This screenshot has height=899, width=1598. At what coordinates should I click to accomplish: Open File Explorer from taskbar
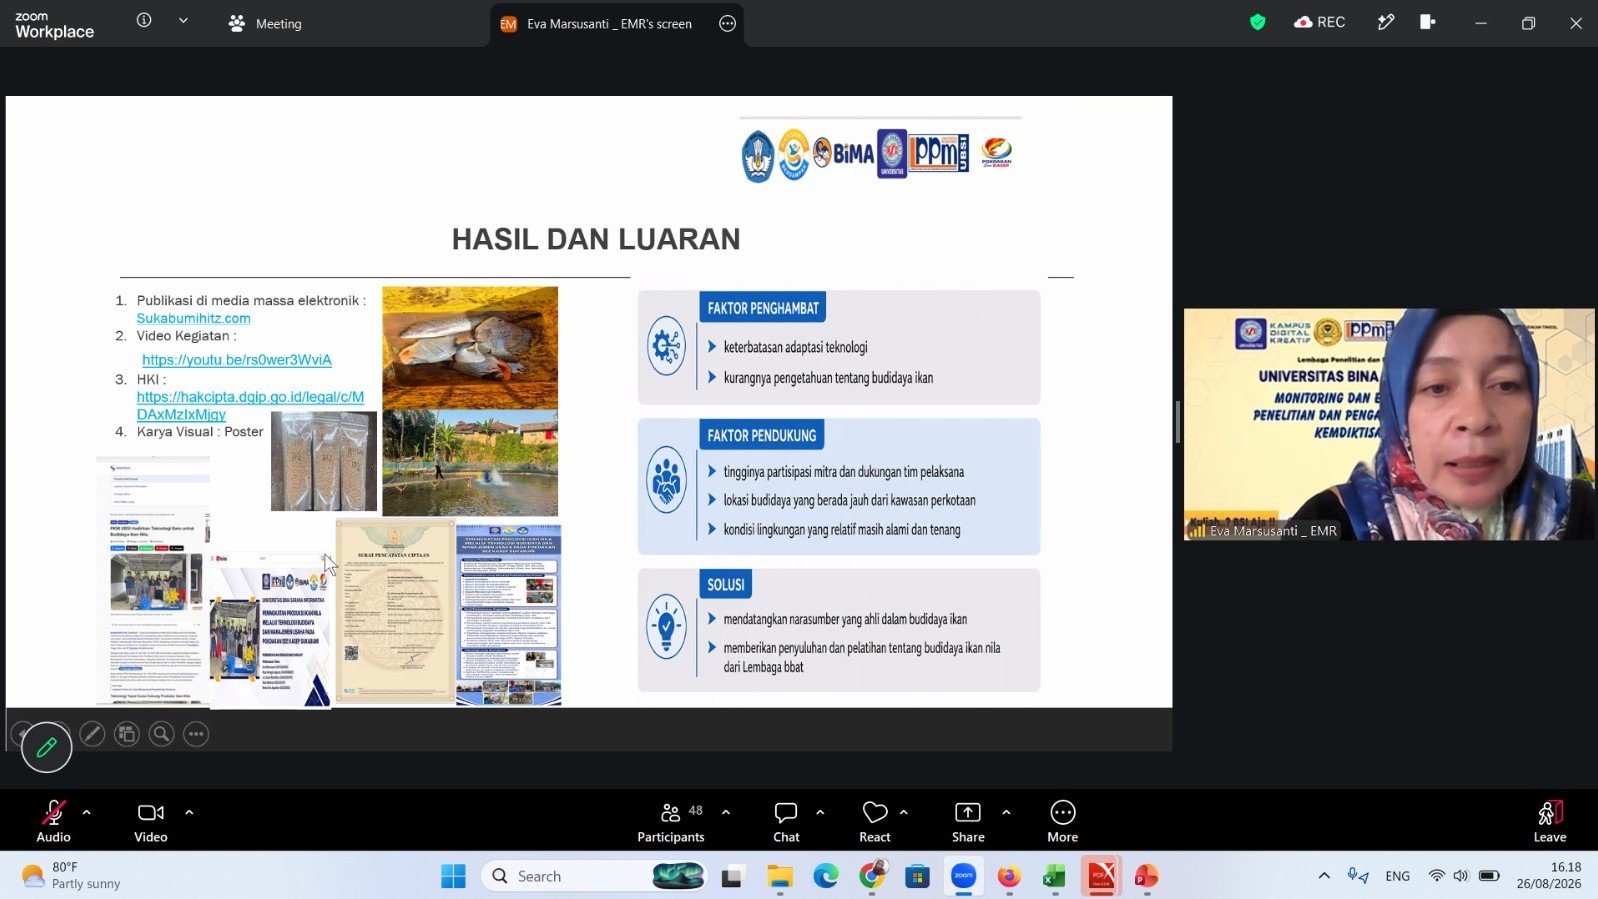pyautogui.click(x=780, y=877)
